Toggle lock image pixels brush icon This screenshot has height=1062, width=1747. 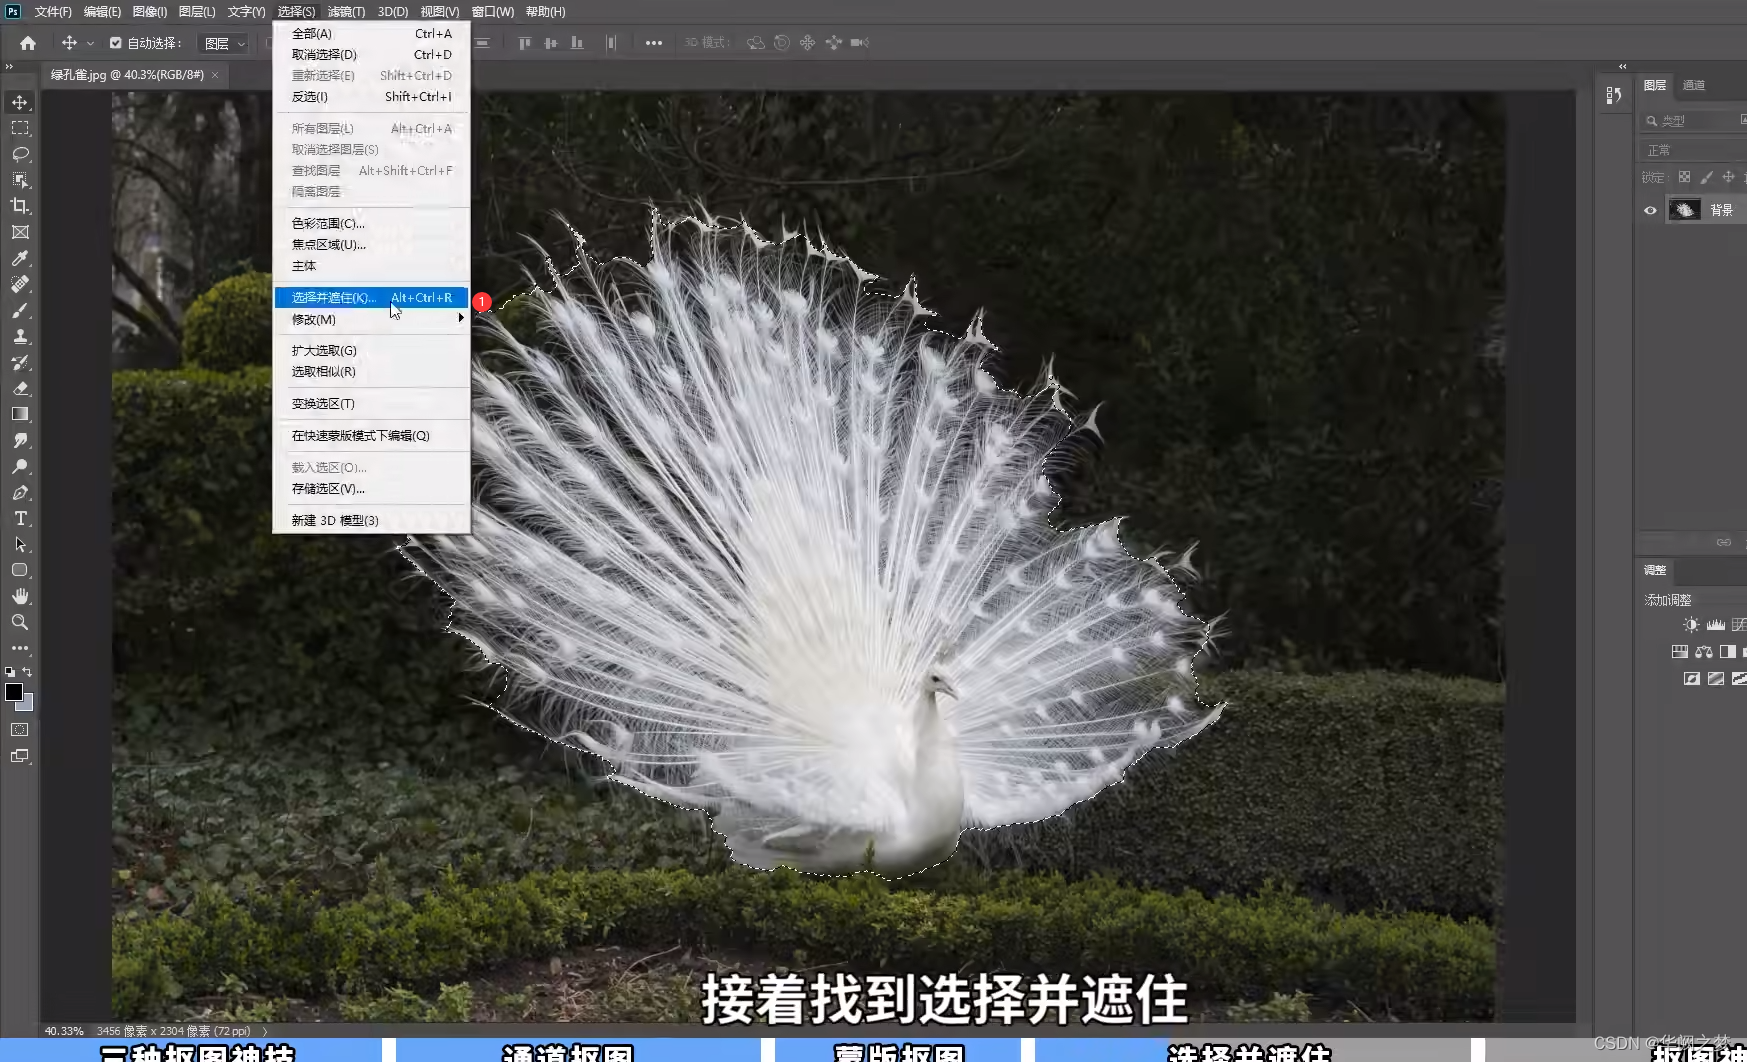point(1707,177)
